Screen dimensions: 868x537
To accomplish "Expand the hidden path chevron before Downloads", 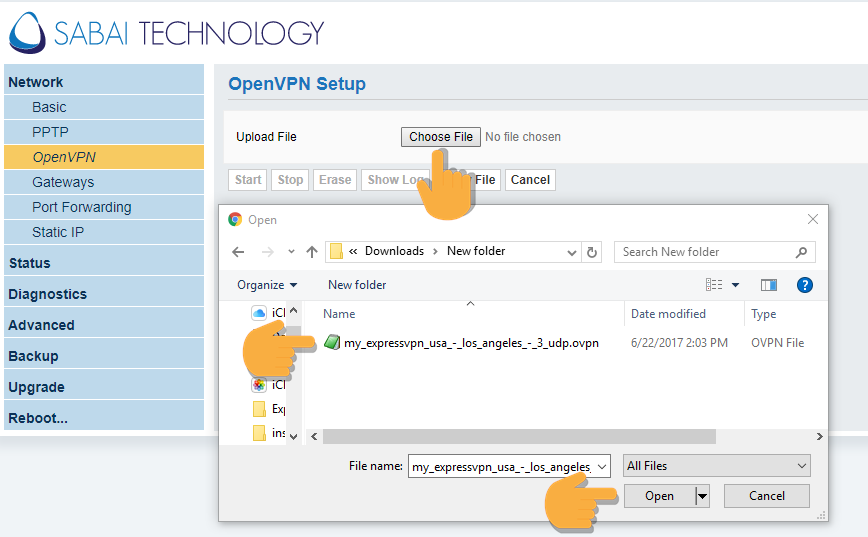I will [x=353, y=251].
